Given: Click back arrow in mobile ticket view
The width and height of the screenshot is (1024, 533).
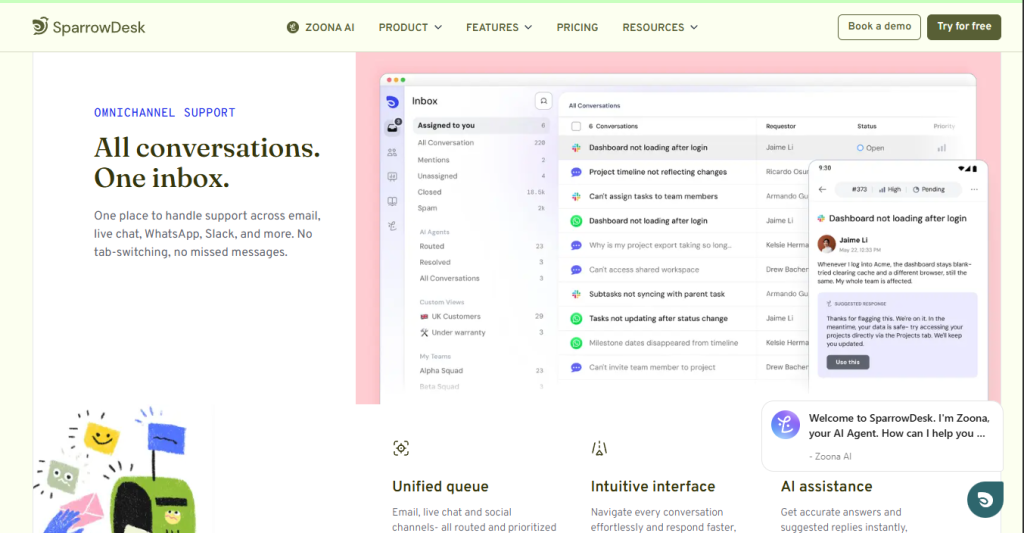Looking at the screenshot, I should tap(822, 189).
